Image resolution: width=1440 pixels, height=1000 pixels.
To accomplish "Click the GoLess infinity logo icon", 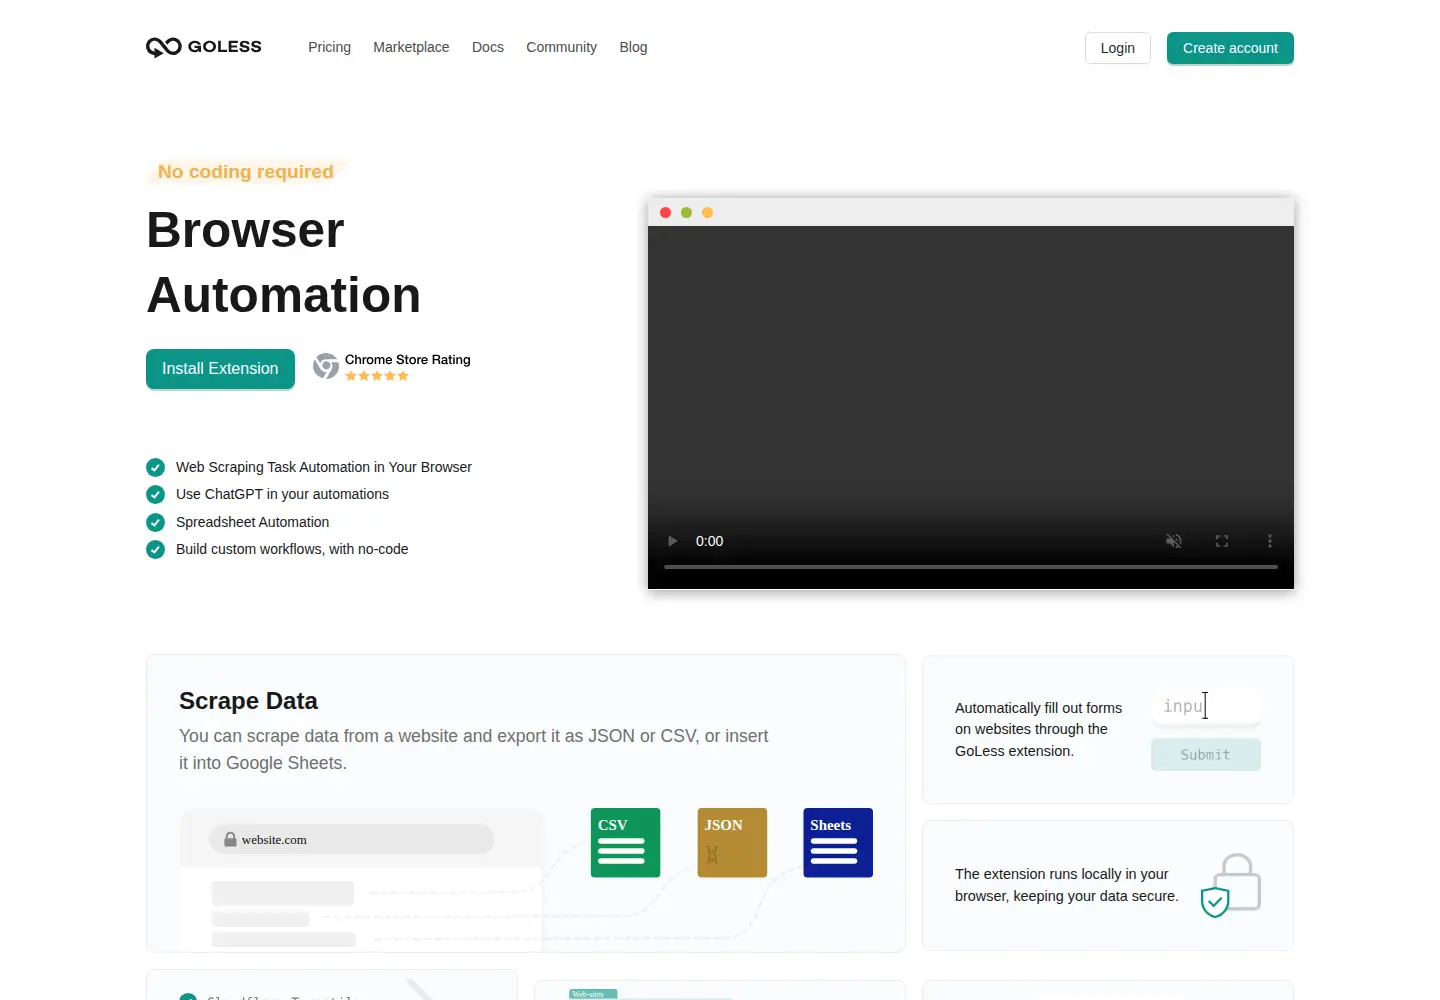I will [164, 47].
